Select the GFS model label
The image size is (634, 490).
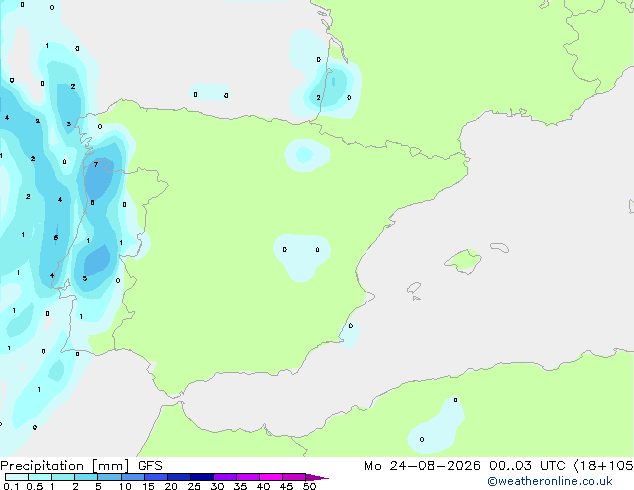click(x=150, y=466)
